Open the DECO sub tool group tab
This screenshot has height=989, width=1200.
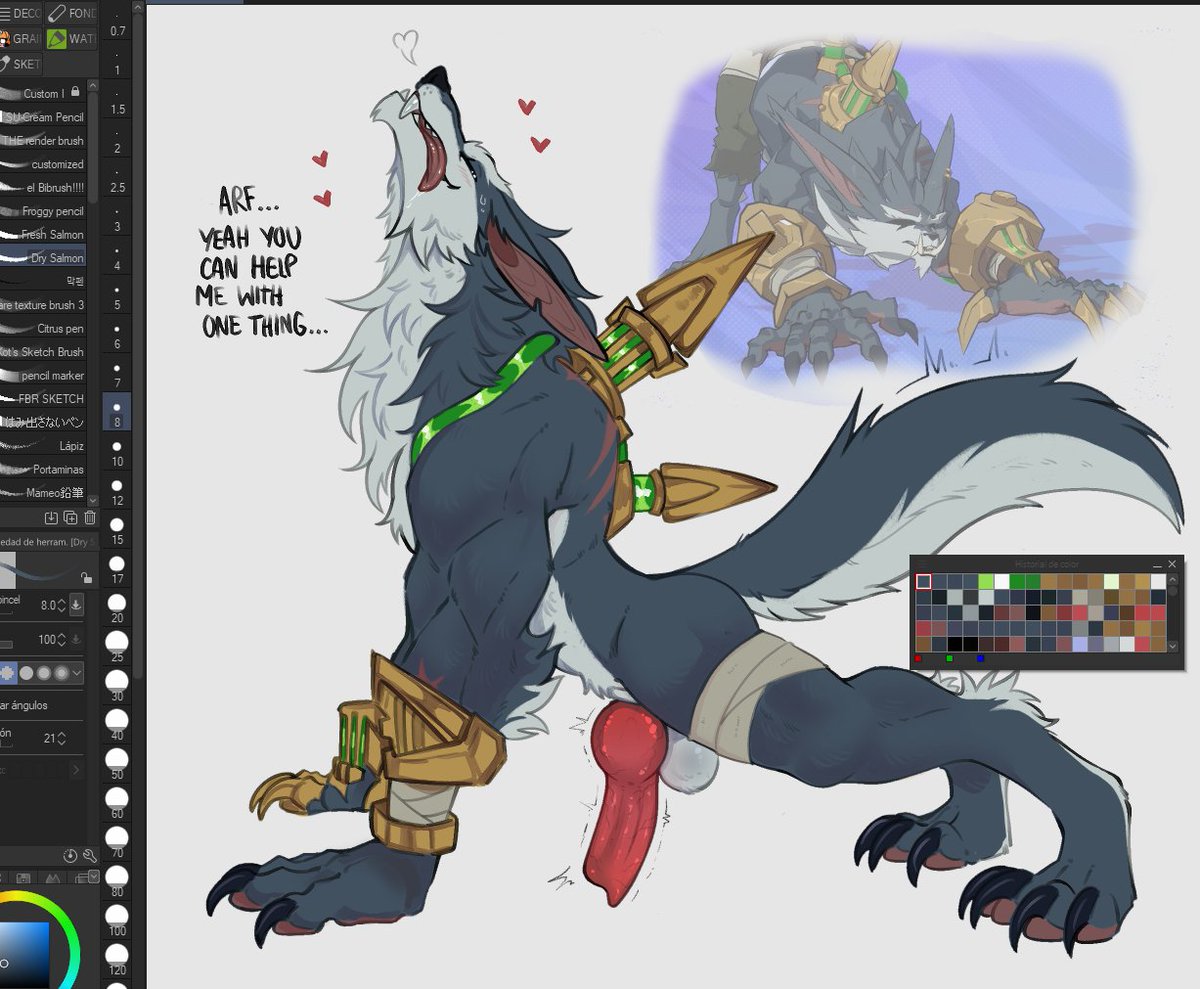tap(21, 13)
